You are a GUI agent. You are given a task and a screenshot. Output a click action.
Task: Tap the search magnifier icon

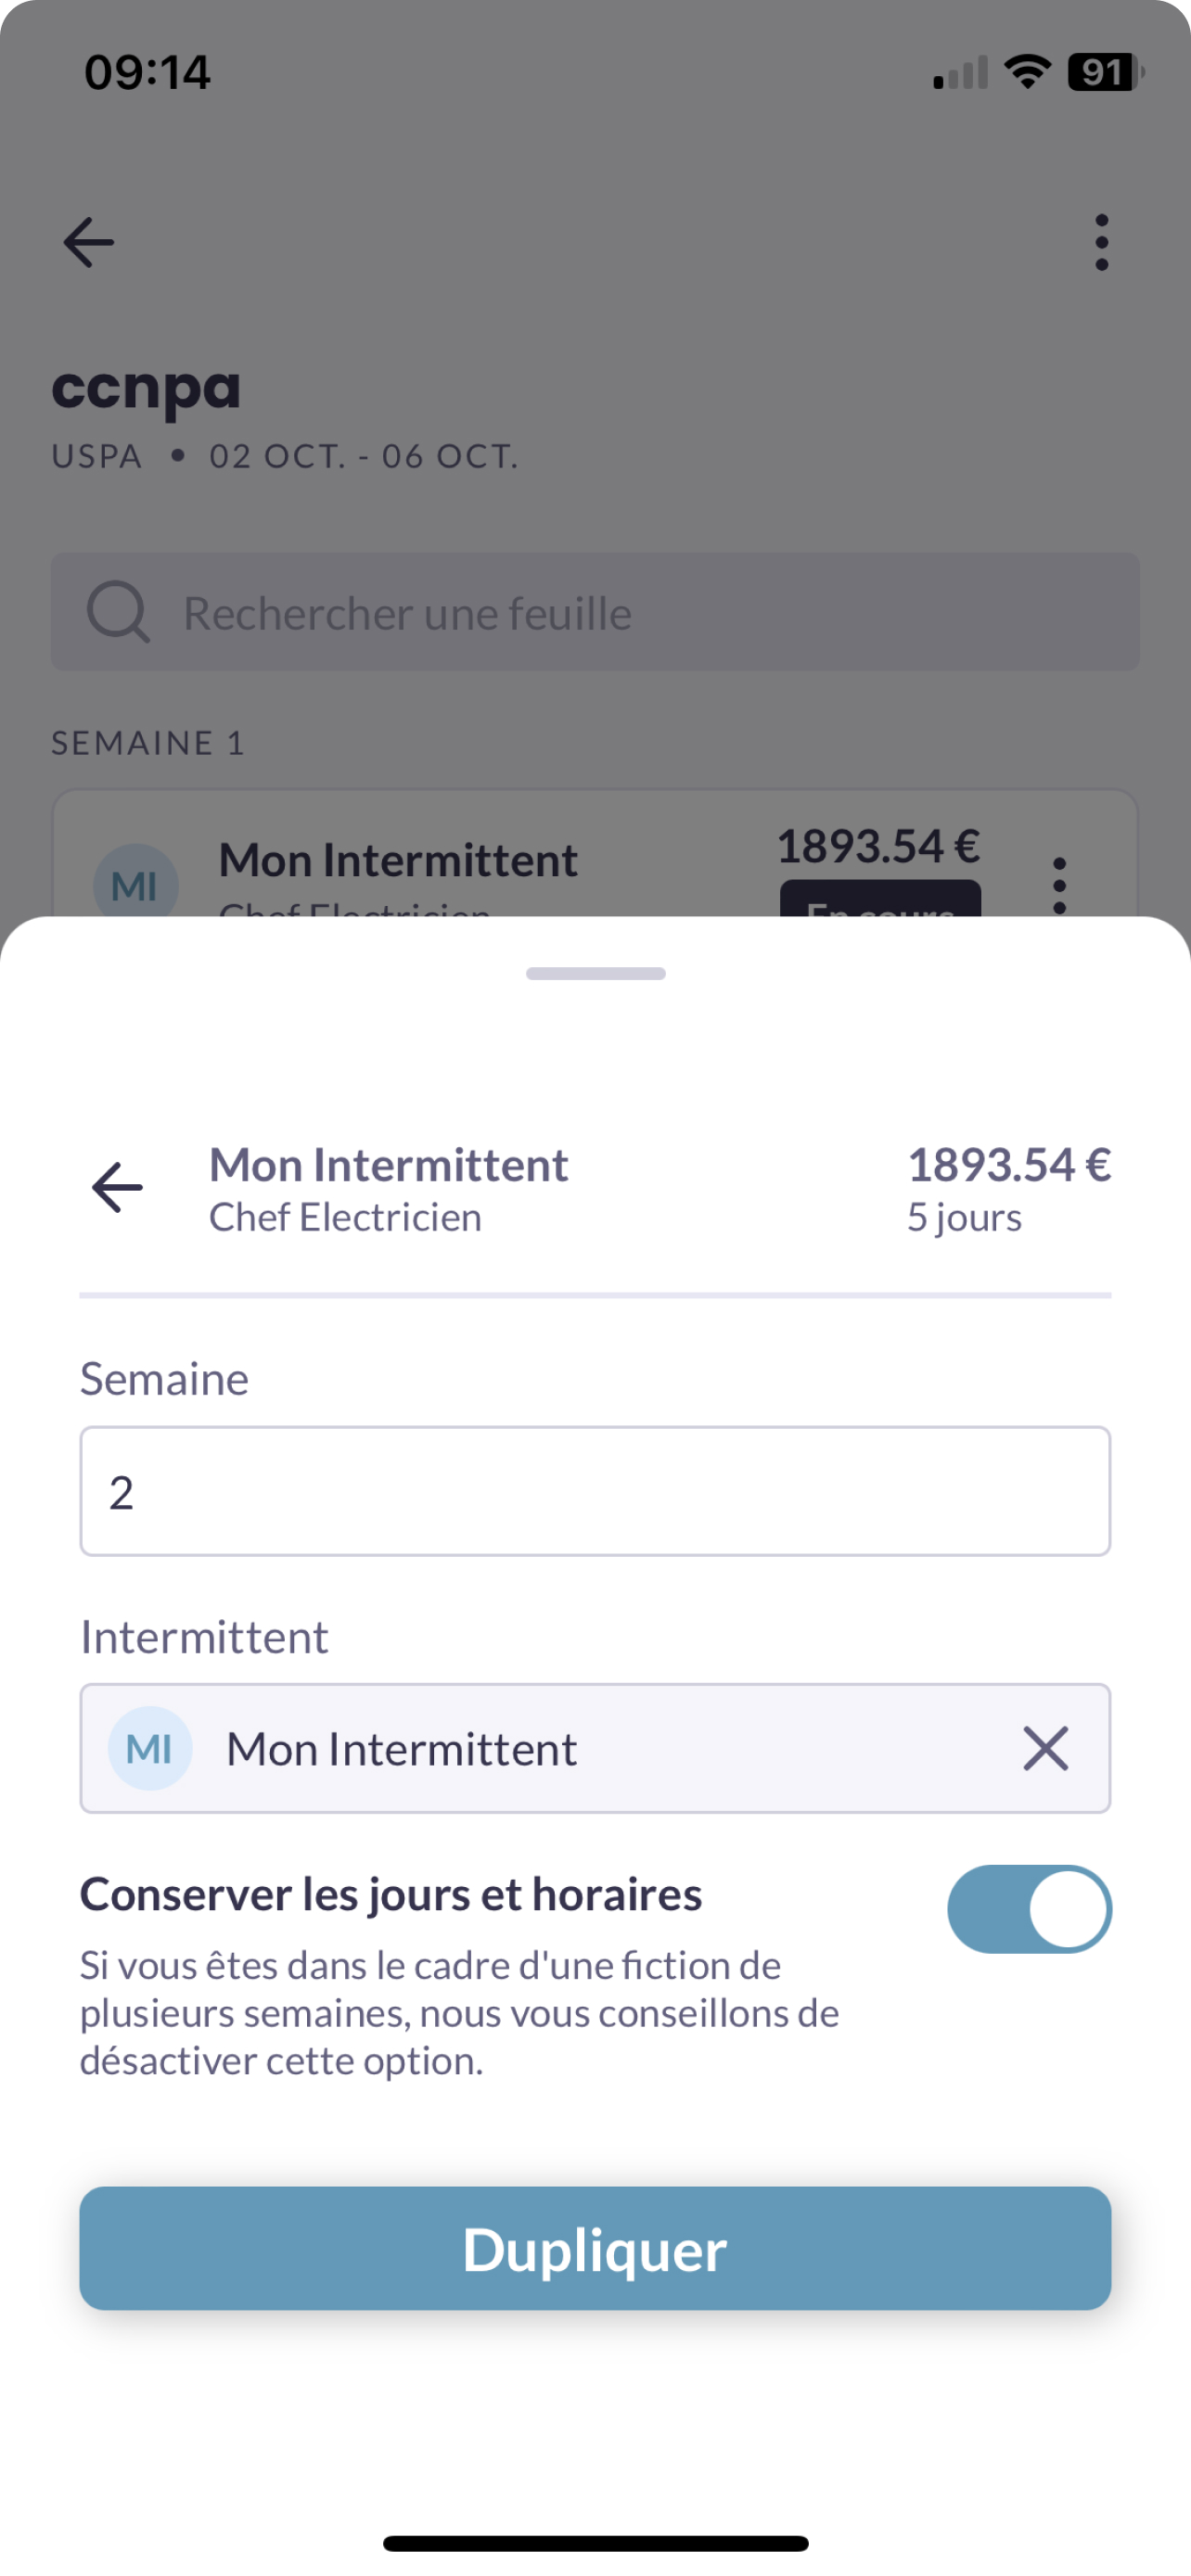tap(118, 611)
